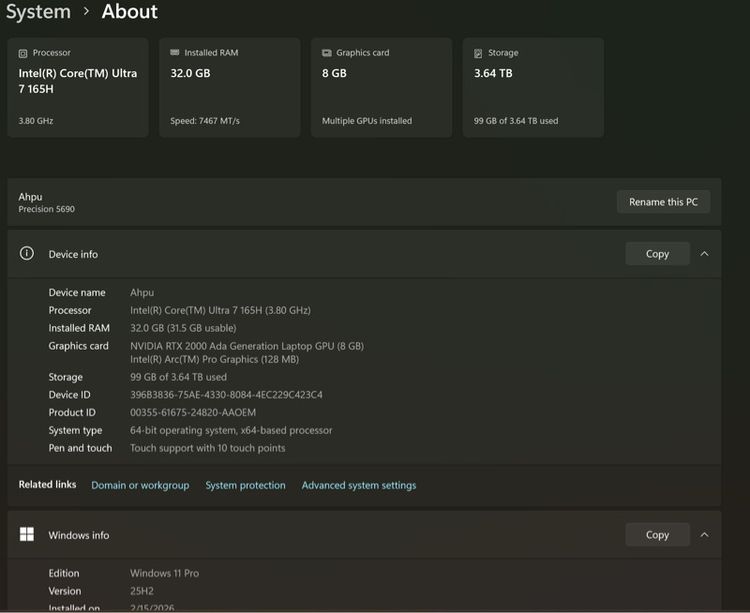
Task: Open Domain or workgroup link
Action: click(140, 485)
